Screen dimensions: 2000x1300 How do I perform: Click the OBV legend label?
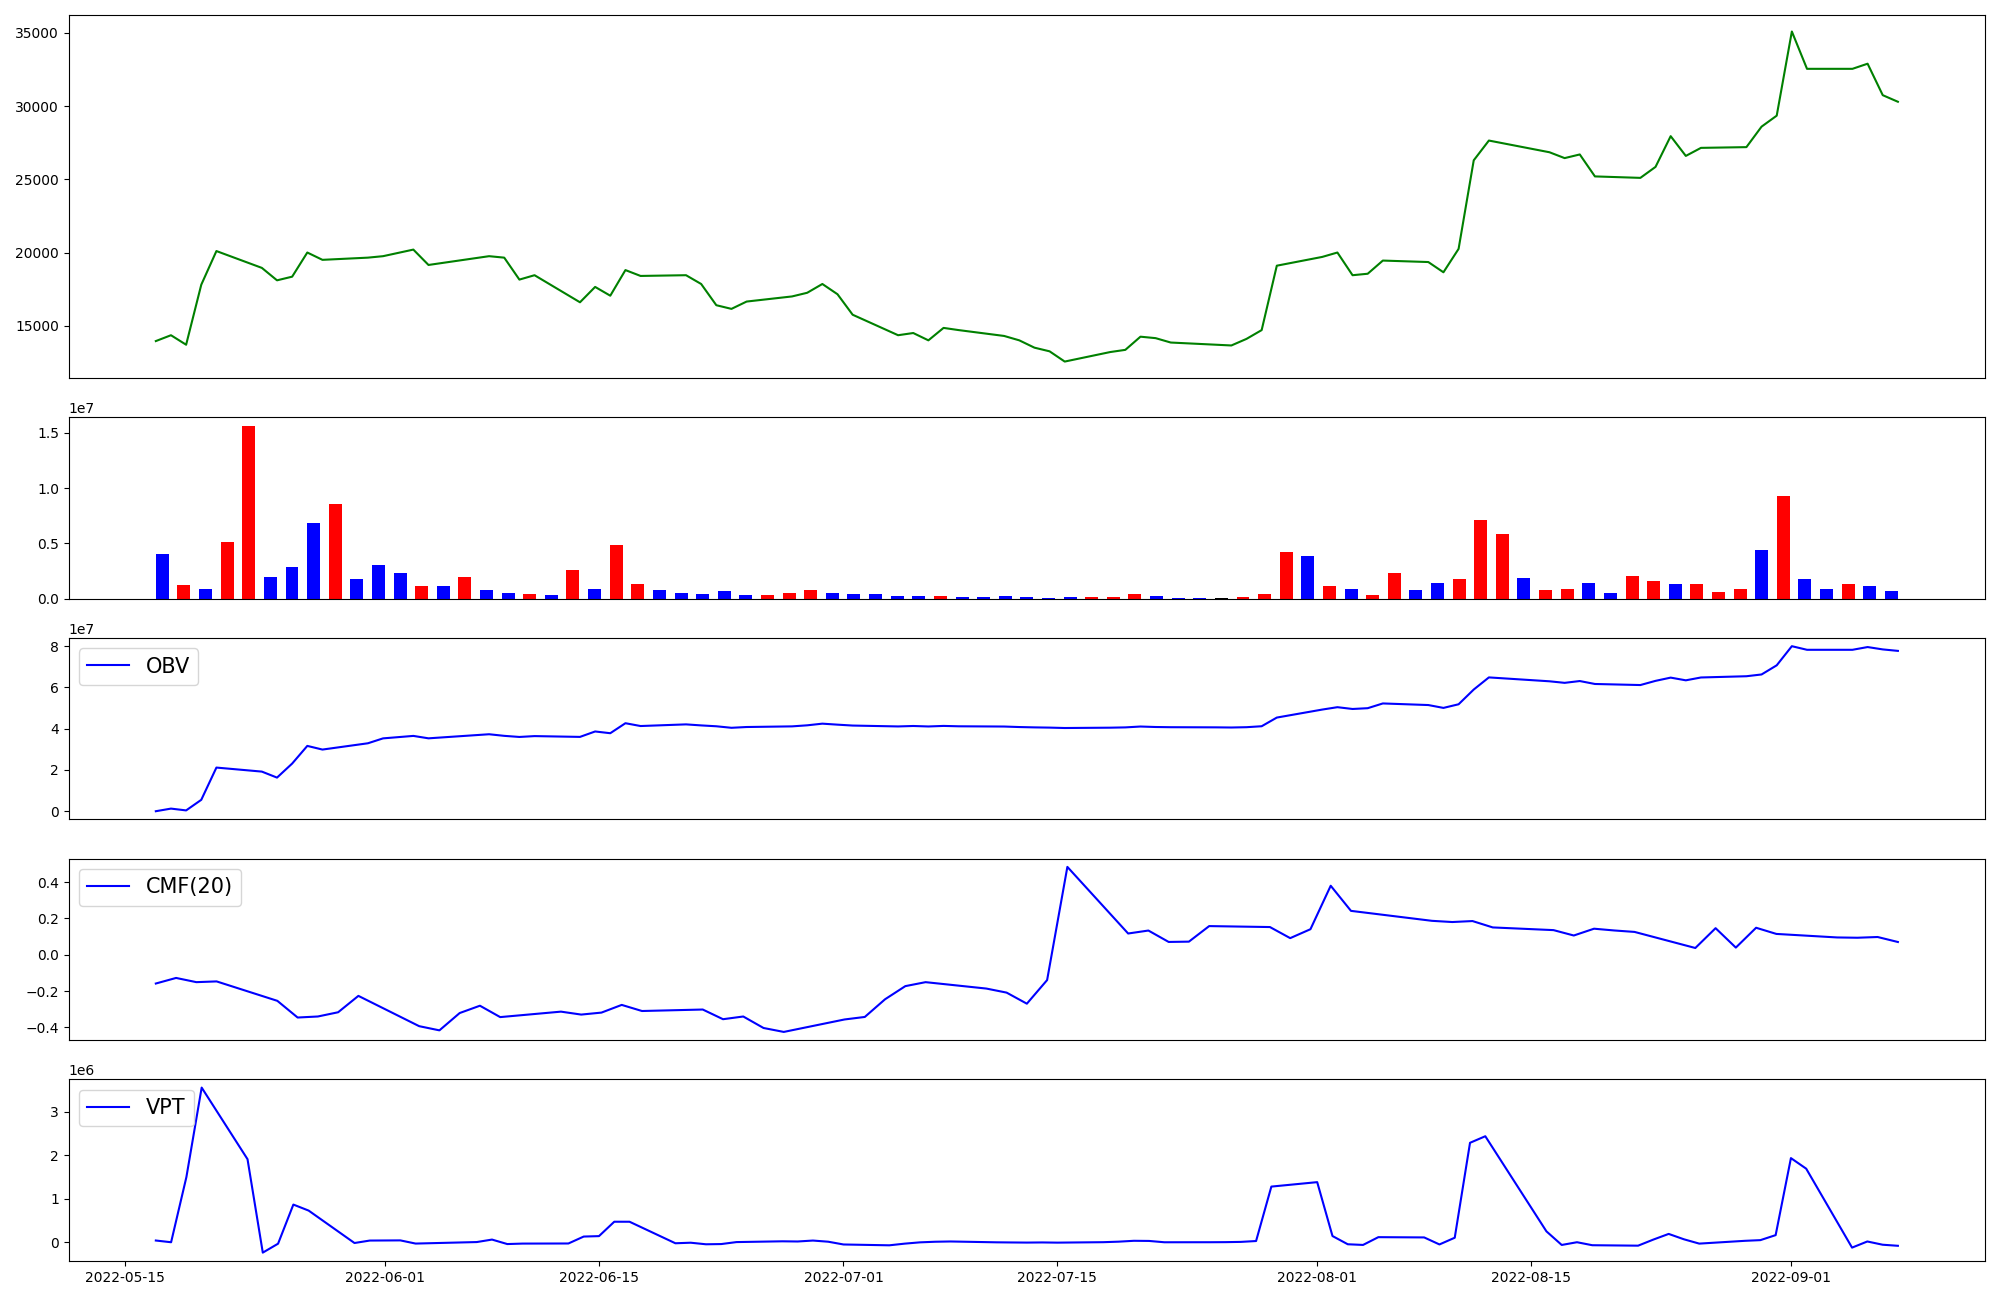tap(167, 666)
